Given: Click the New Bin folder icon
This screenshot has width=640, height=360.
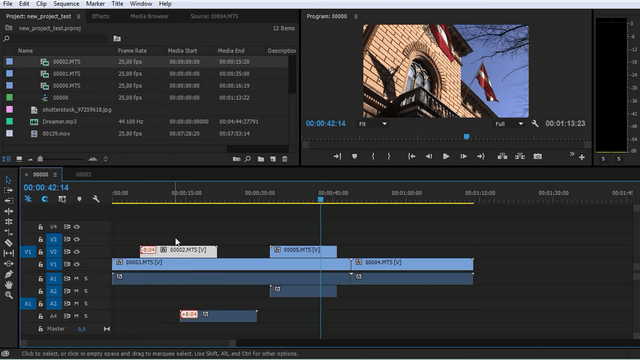Looking at the screenshot, I should coord(261,159).
